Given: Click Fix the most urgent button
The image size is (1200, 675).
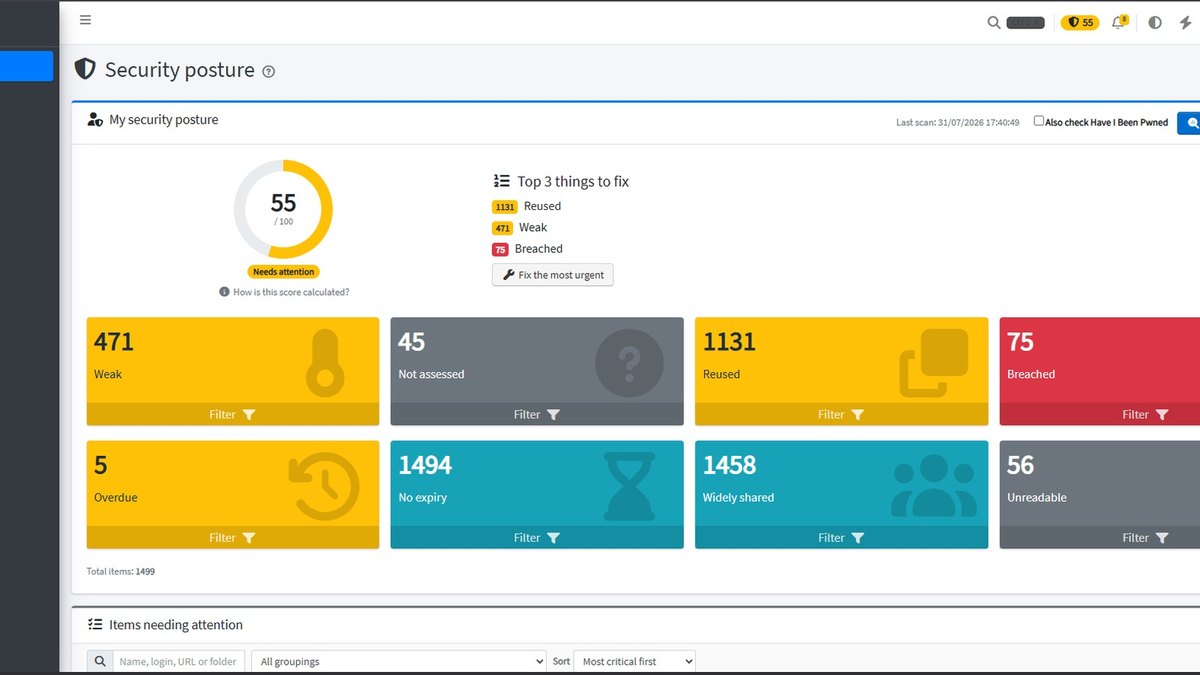Looking at the screenshot, I should pyautogui.click(x=552, y=275).
